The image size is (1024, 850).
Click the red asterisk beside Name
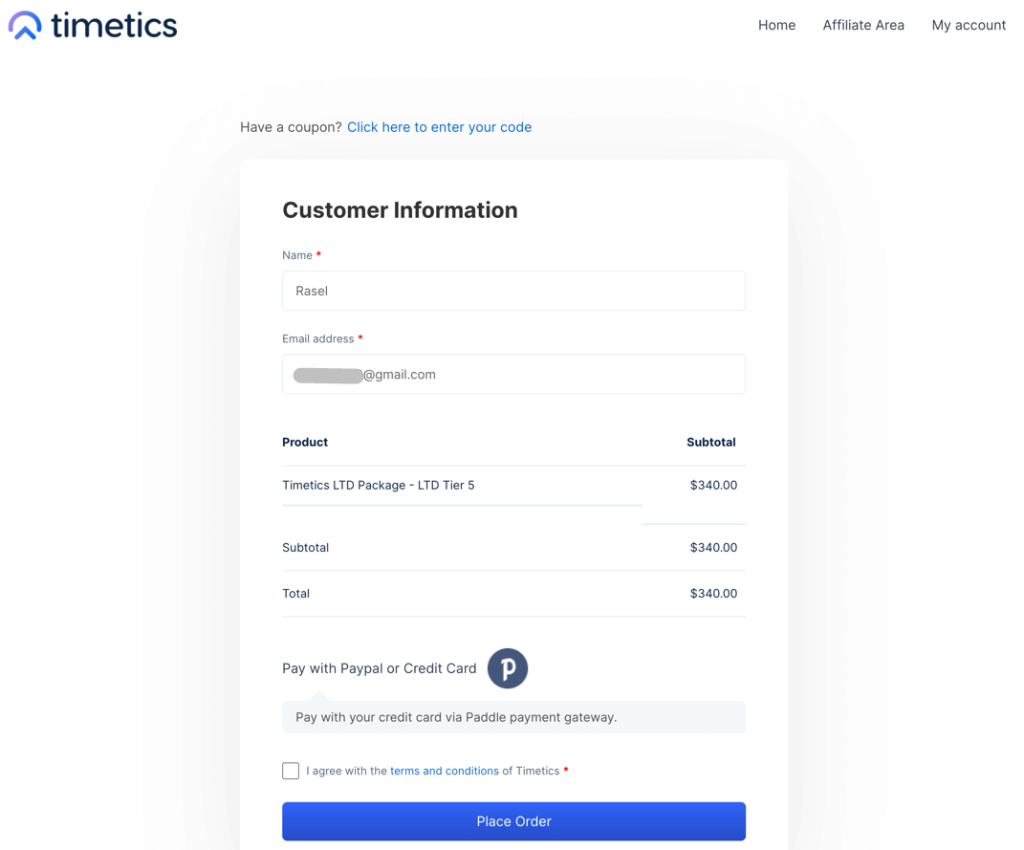(x=318, y=255)
